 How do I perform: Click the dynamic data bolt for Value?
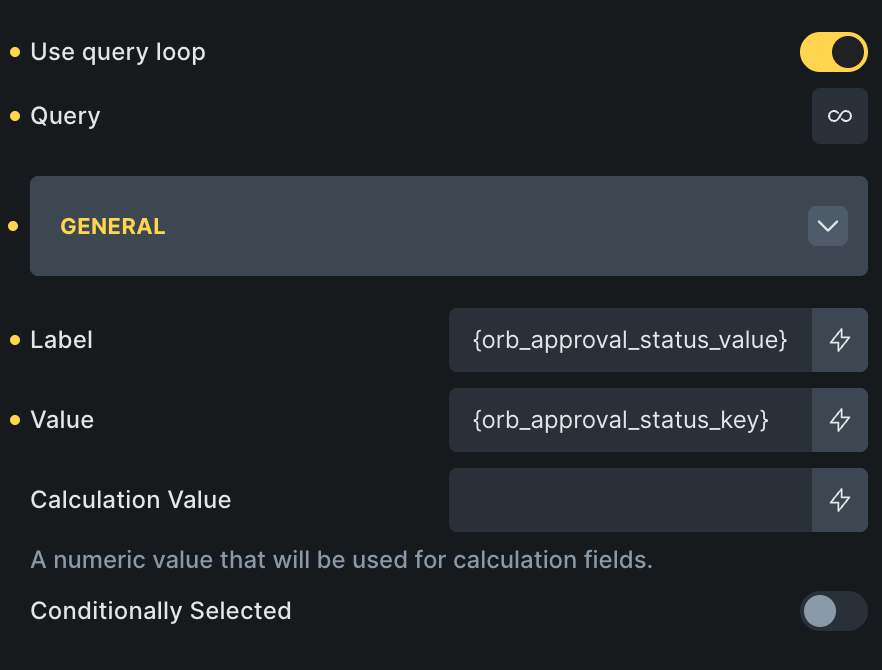(839, 420)
